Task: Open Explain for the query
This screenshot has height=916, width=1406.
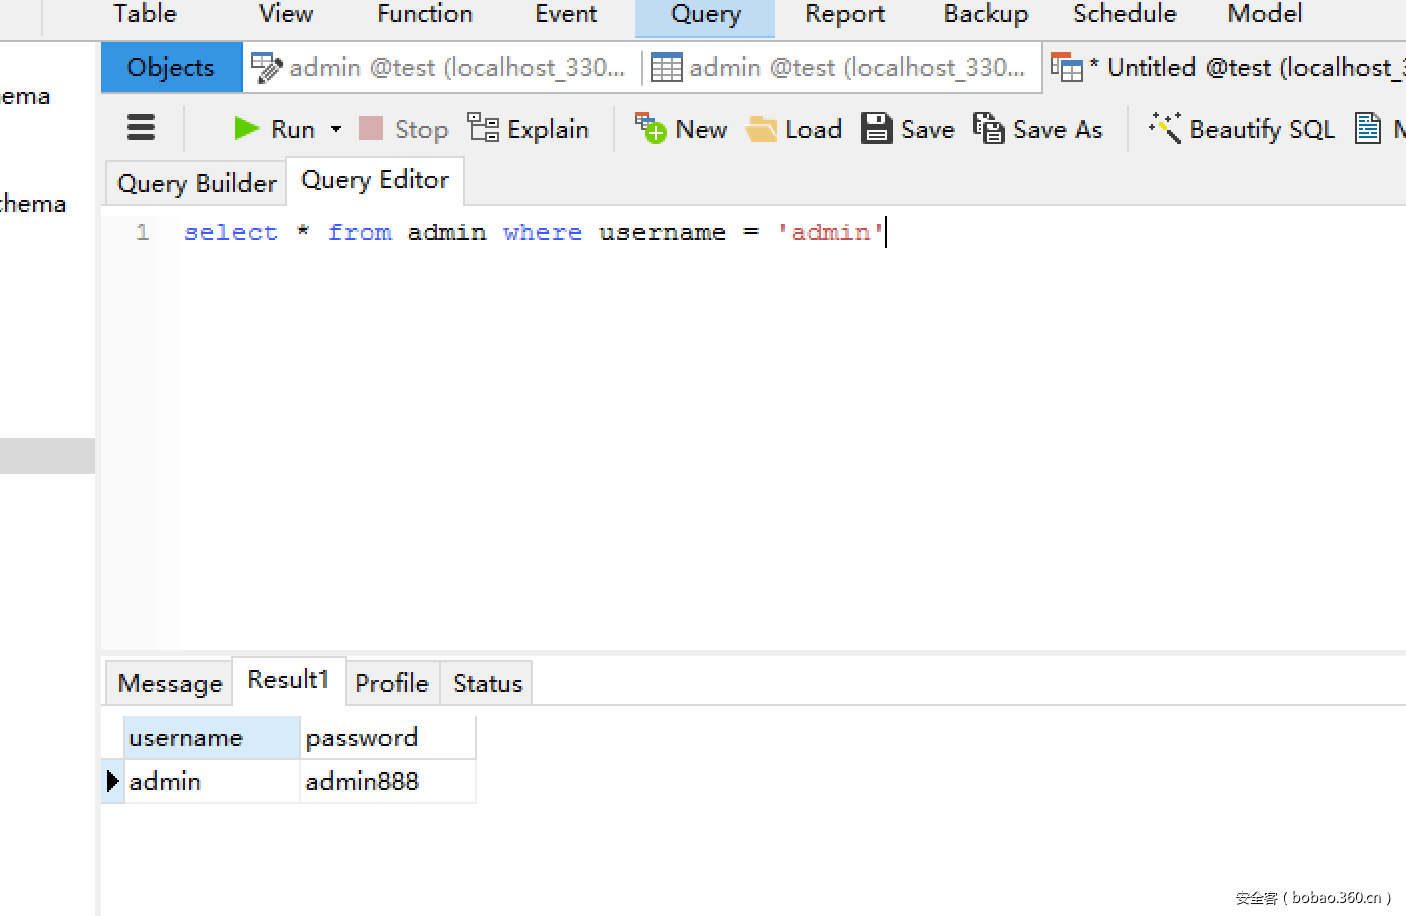Action: pyautogui.click(x=528, y=128)
